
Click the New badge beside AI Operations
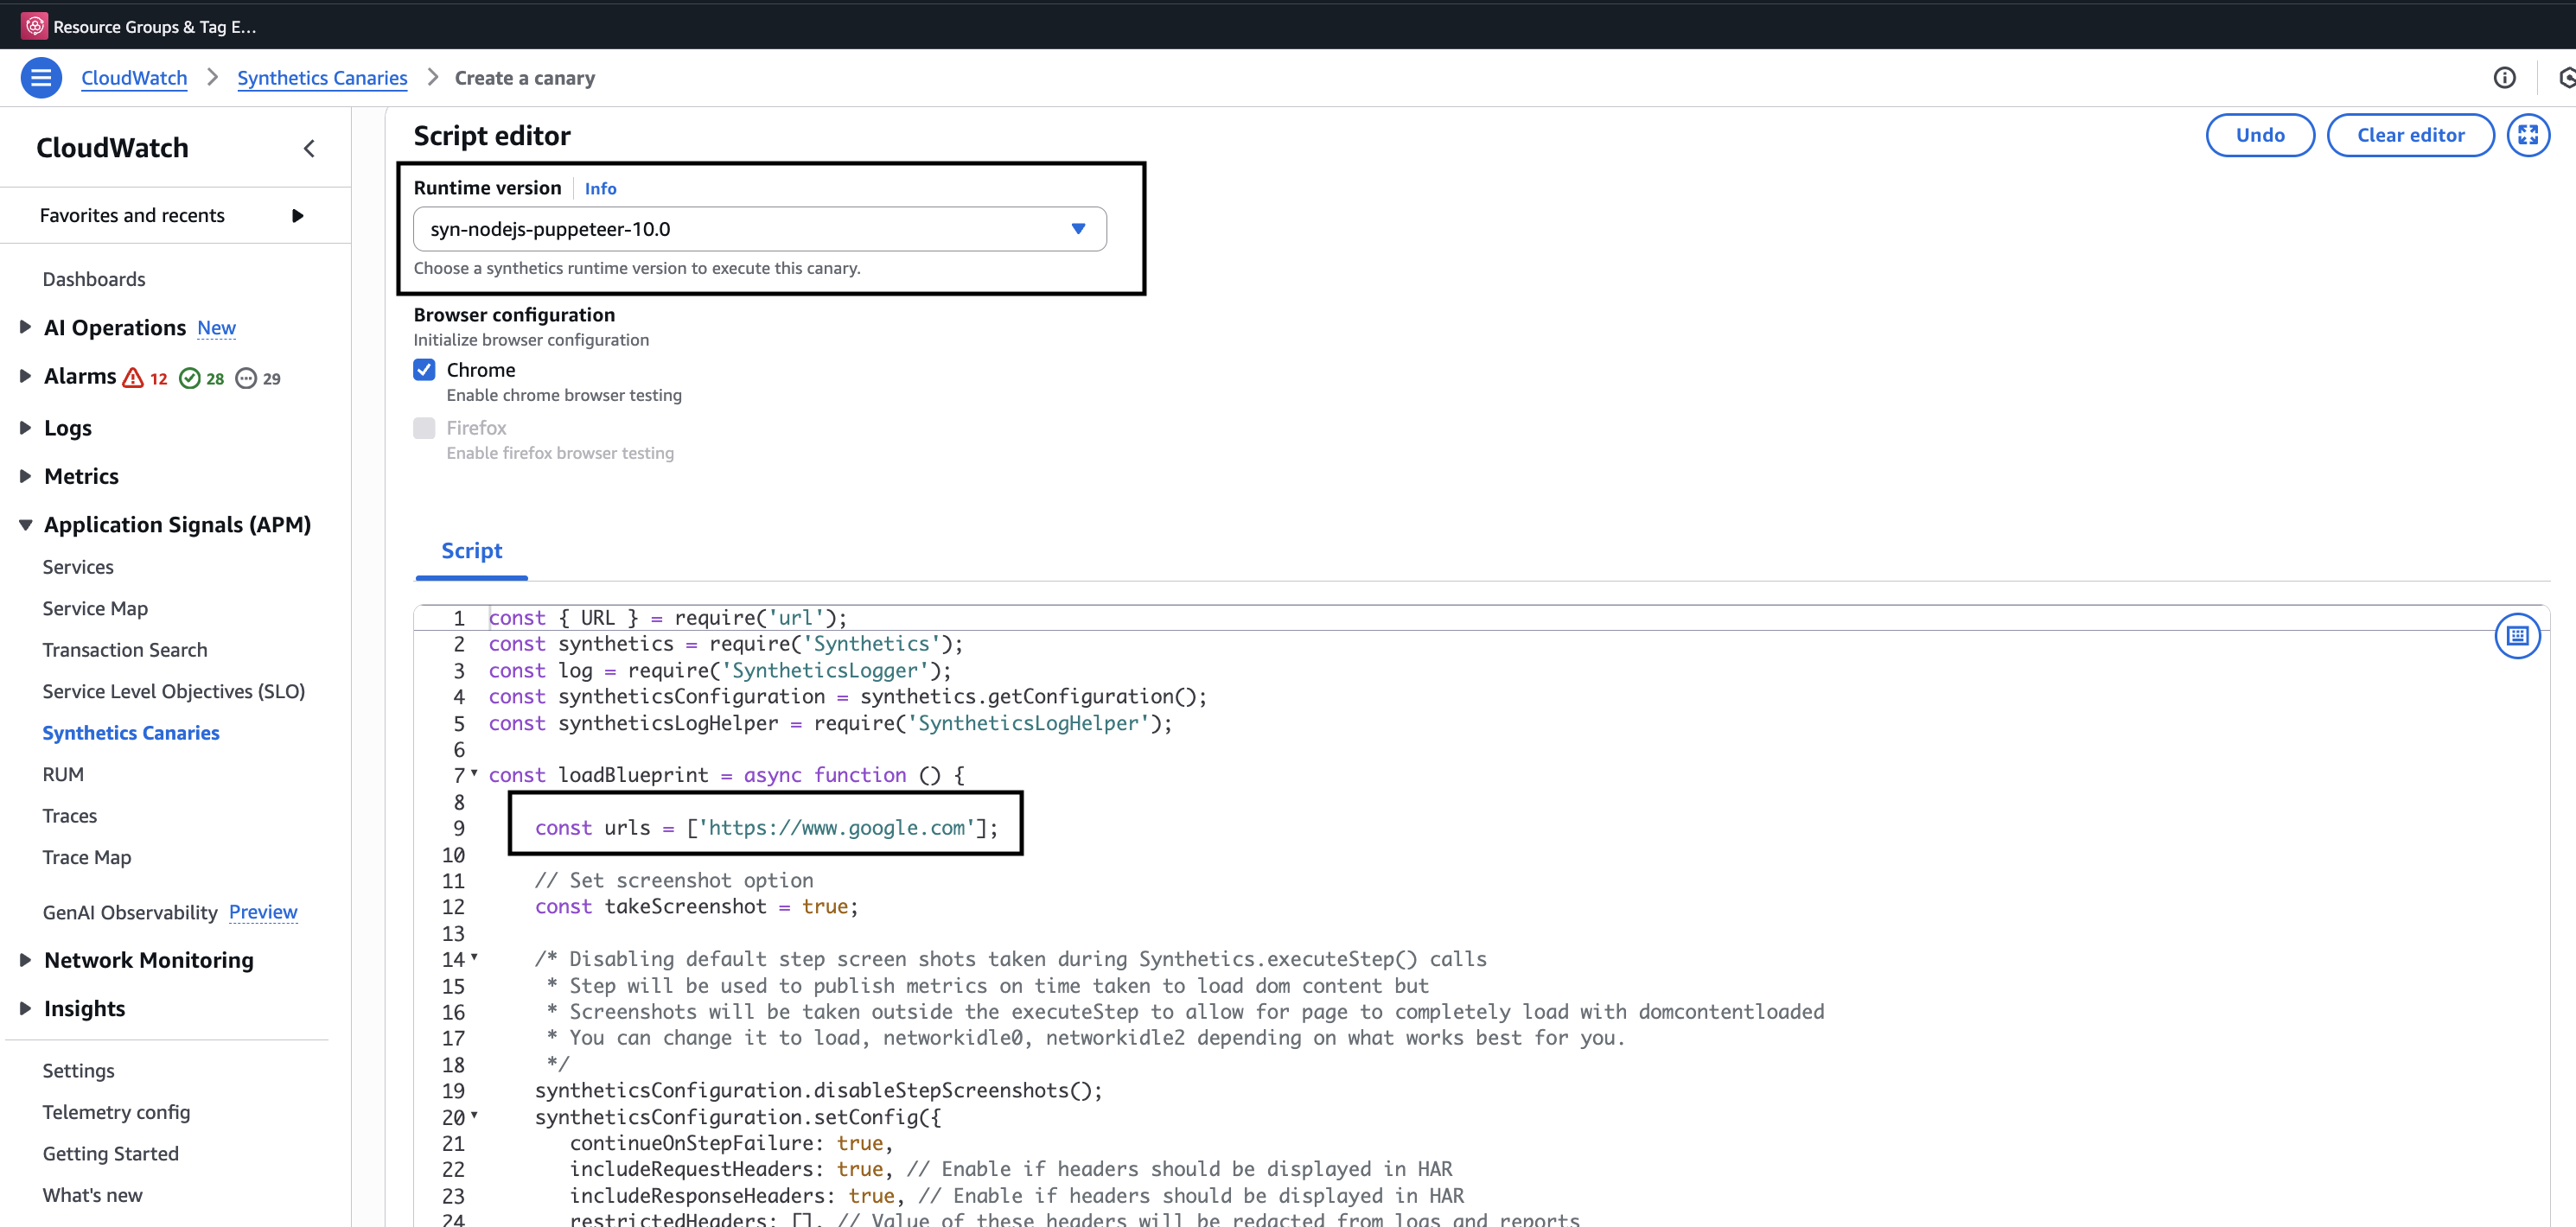[x=216, y=328]
